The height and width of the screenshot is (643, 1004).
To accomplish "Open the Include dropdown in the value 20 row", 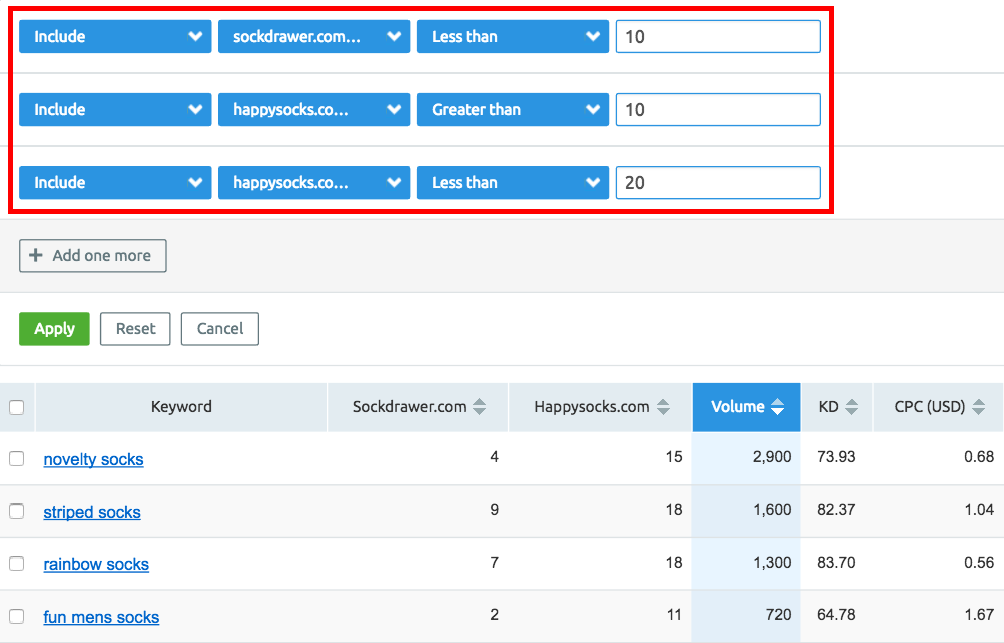I will coord(115,183).
